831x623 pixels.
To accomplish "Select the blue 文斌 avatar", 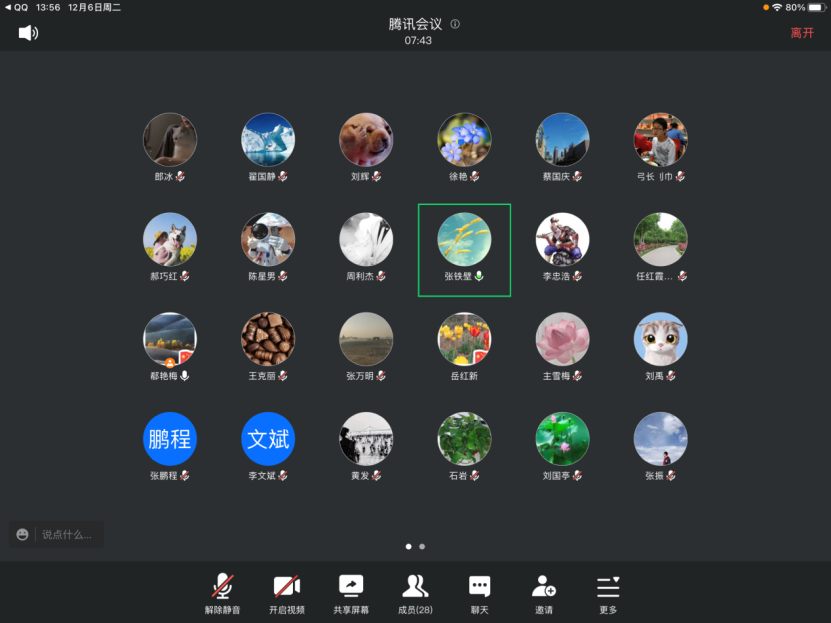I will [x=268, y=439].
